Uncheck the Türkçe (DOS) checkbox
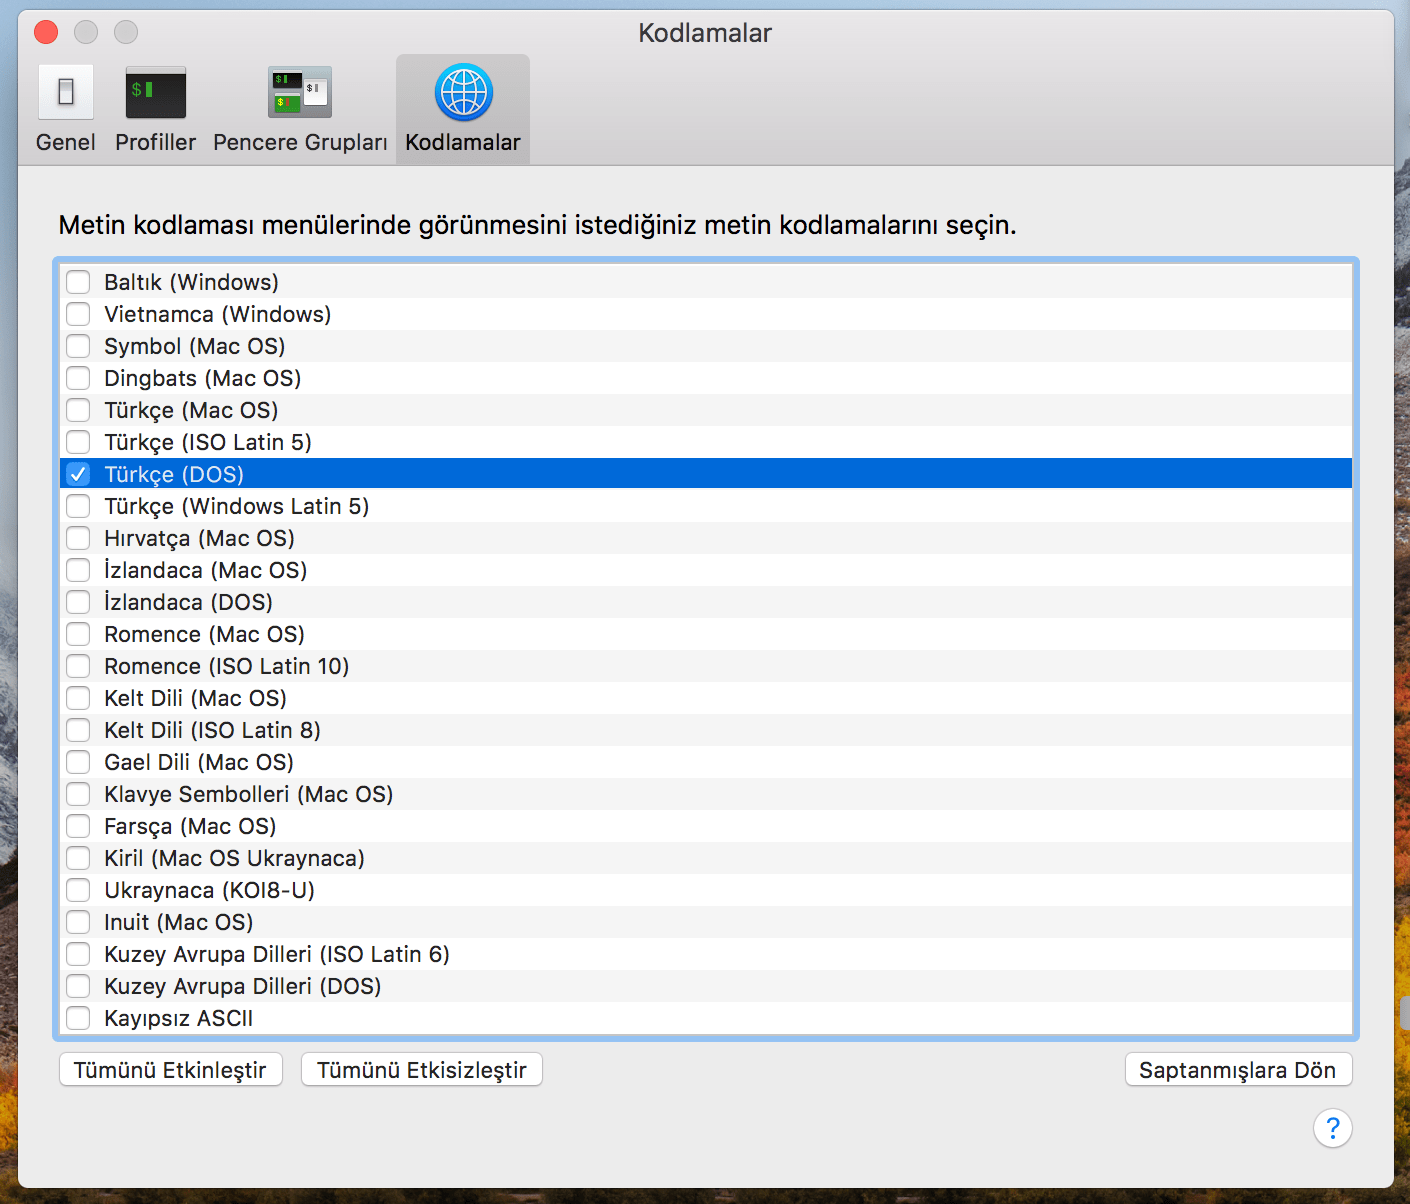Viewport: 1410px width, 1204px height. [78, 474]
